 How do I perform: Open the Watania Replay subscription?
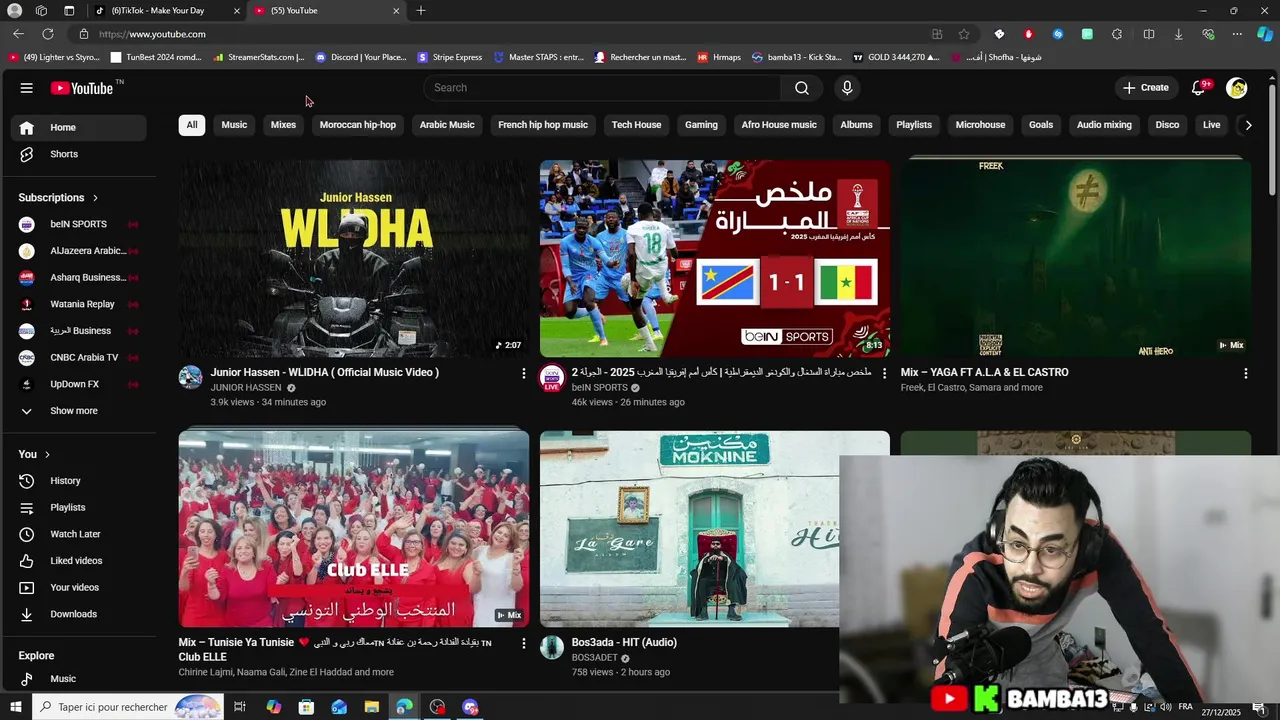[x=79, y=304]
